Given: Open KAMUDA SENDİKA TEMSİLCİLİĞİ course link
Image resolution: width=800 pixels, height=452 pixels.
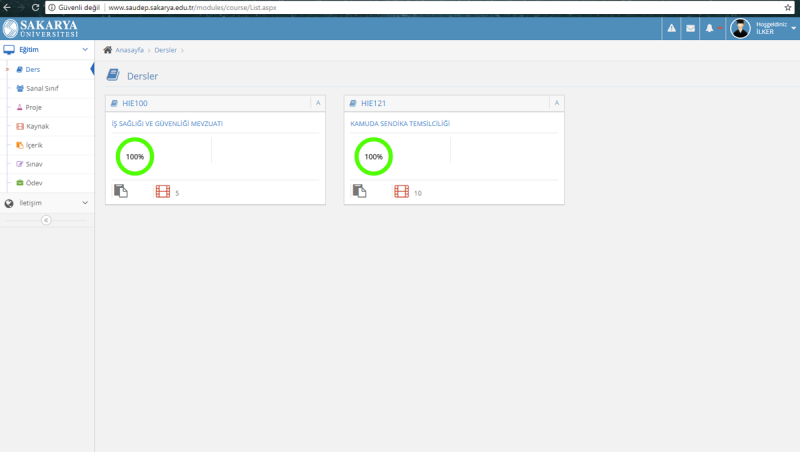Looking at the screenshot, I should (x=400, y=123).
